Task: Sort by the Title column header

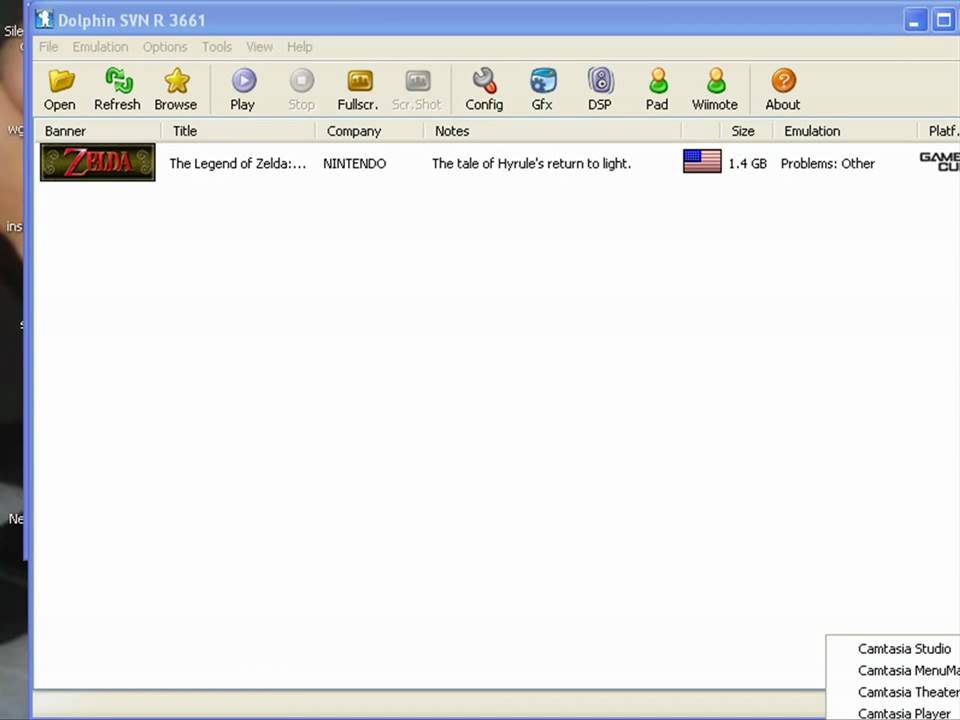Action: (x=238, y=131)
